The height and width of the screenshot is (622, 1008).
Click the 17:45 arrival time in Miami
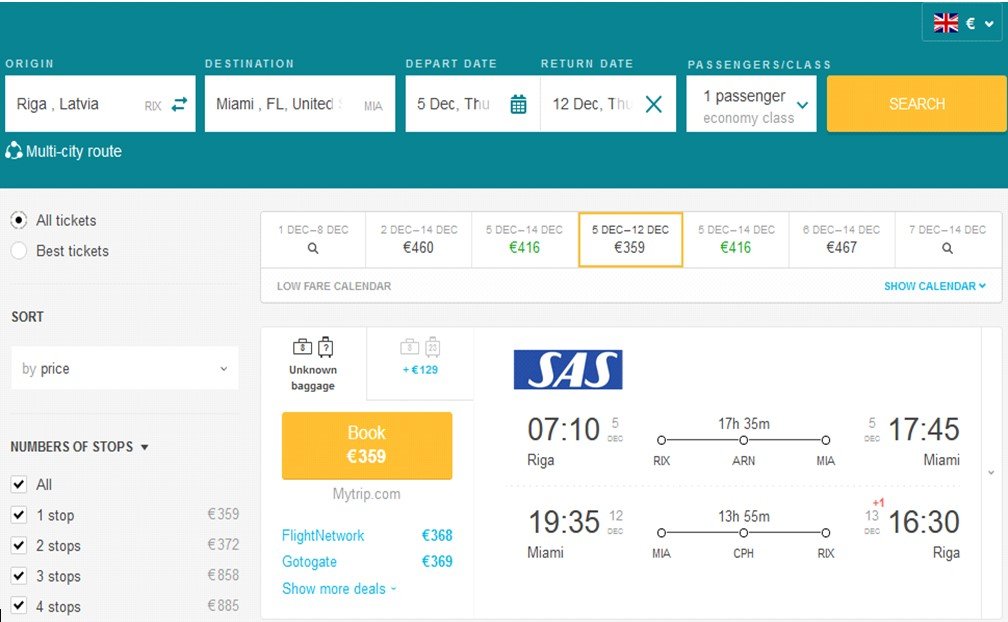click(x=924, y=429)
